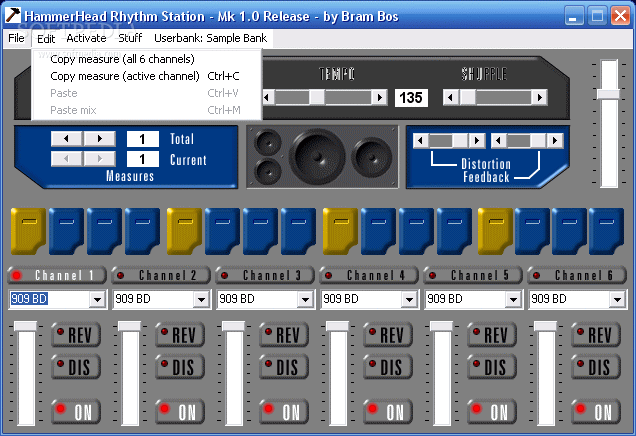
Task: Click the master volume vertical slider
Action: 608,95
